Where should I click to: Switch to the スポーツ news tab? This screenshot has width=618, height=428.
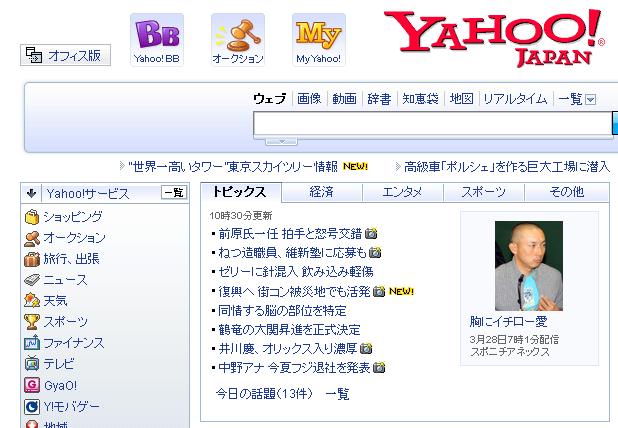[x=483, y=192]
